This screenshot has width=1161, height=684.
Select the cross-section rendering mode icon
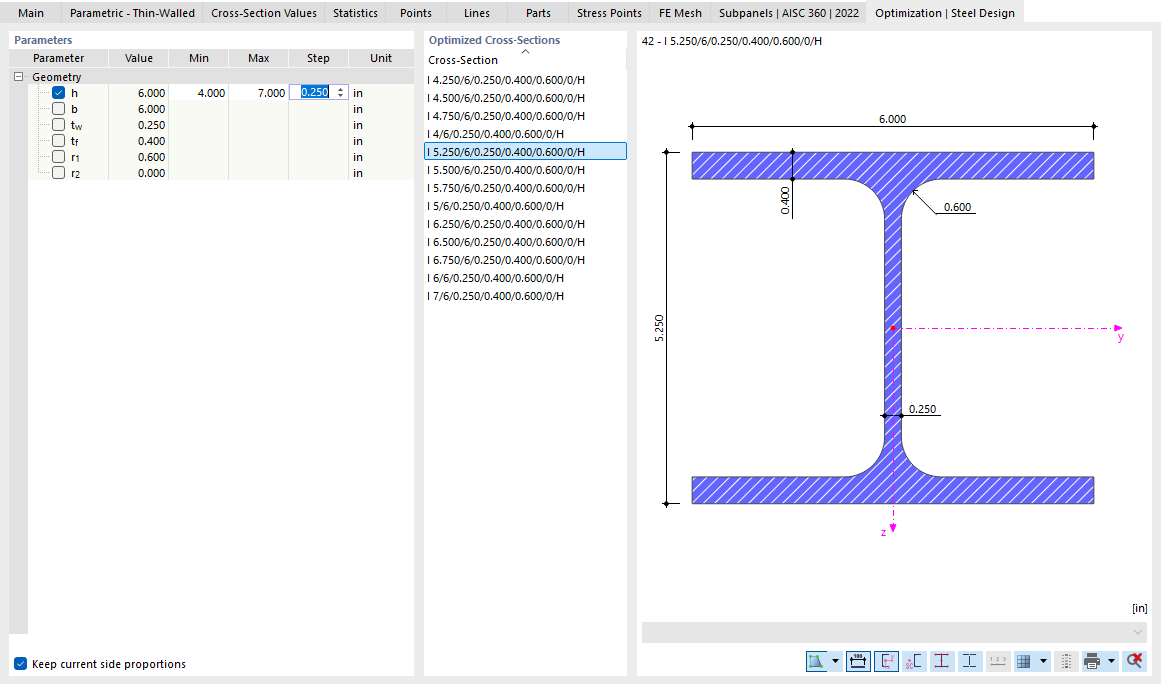(816, 661)
